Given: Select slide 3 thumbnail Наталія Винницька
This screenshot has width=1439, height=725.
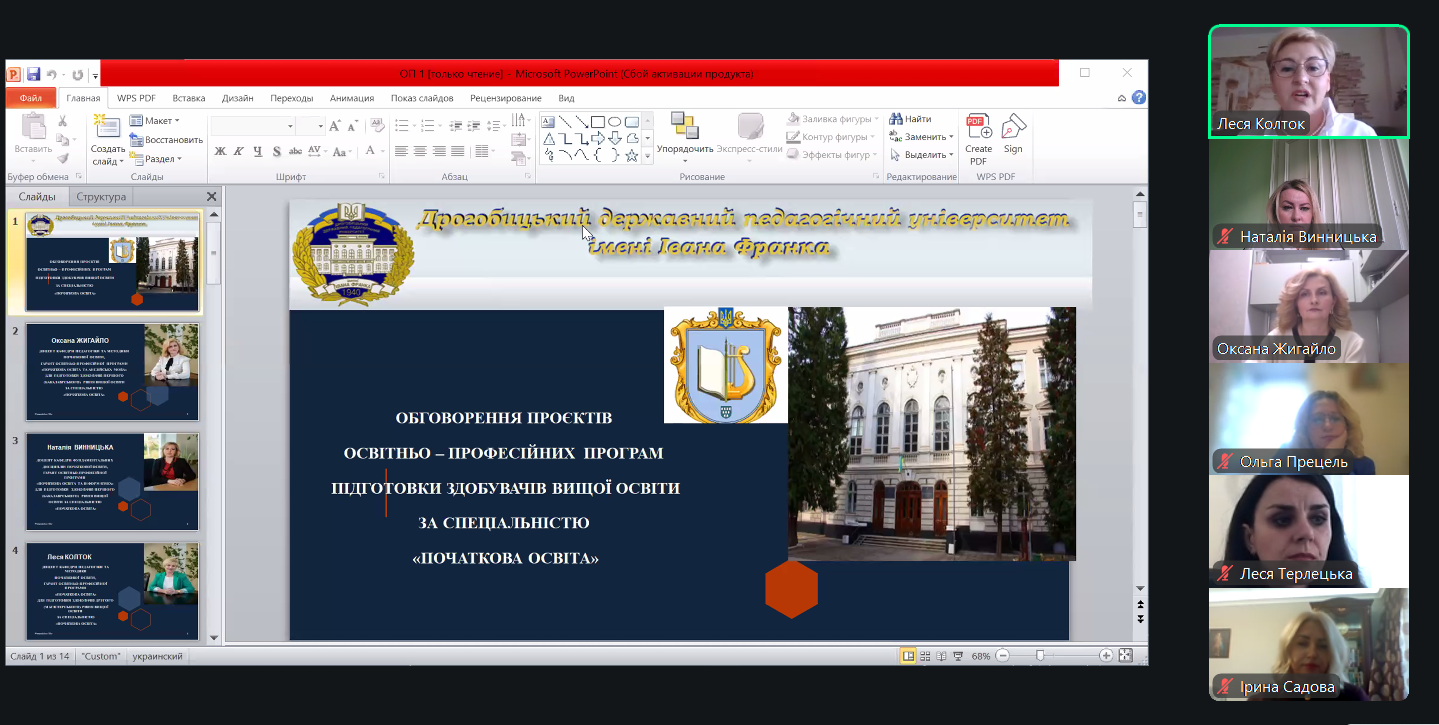Looking at the screenshot, I should (112, 481).
